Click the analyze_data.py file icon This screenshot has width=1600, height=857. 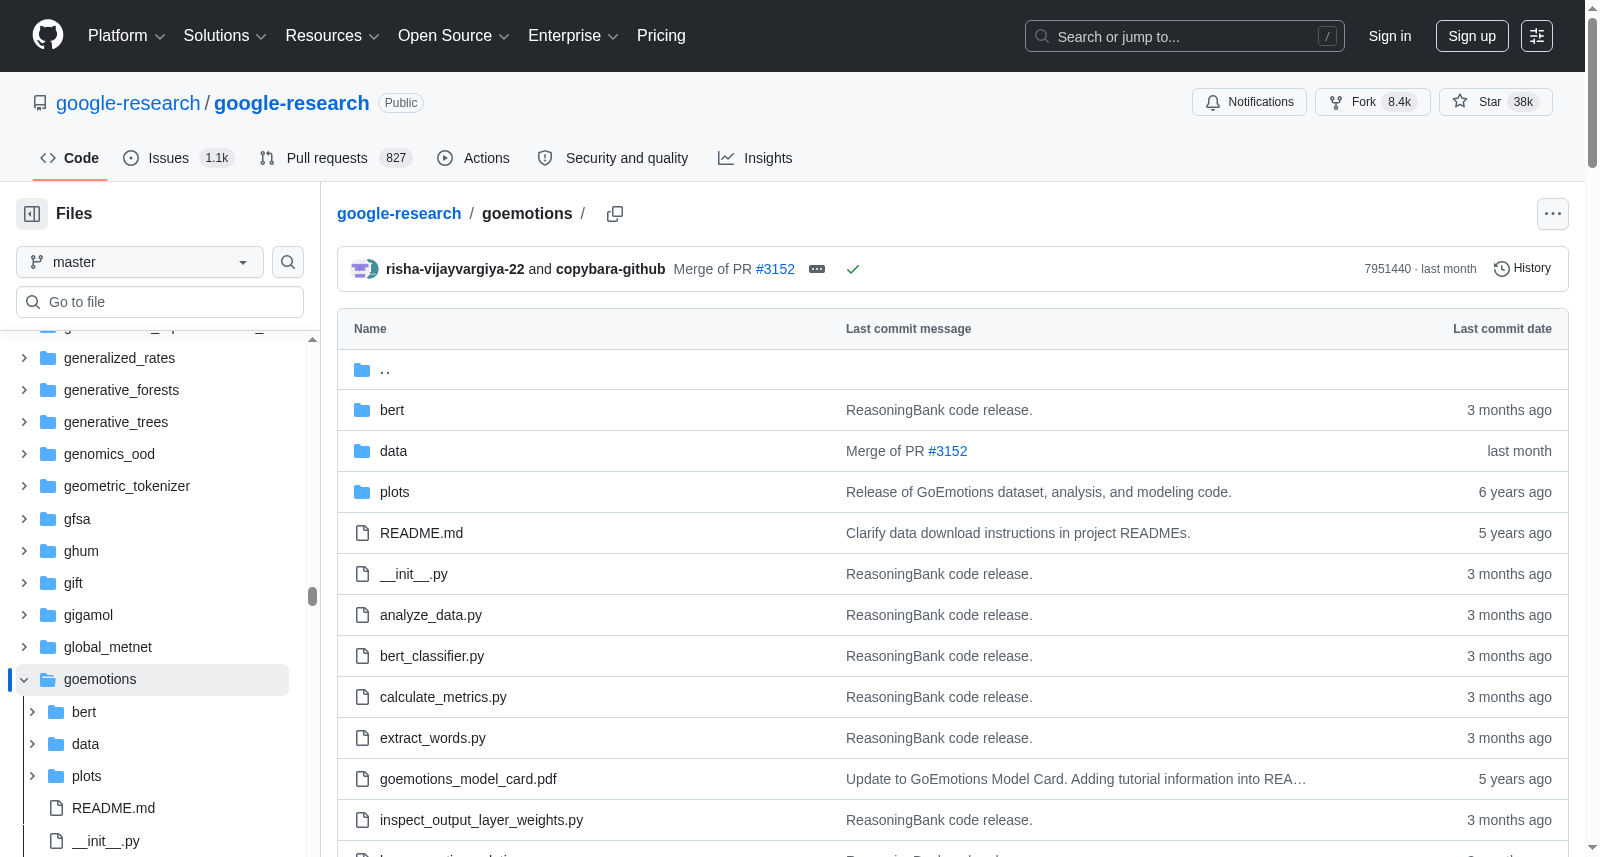362,615
